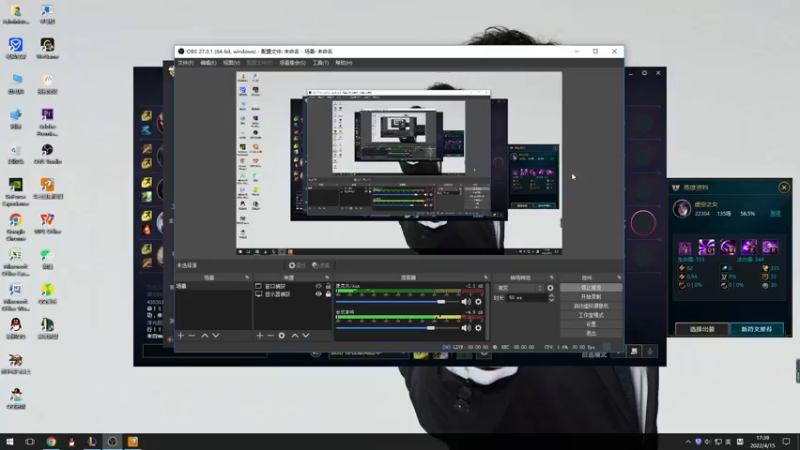The width and height of the screenshot is (800, 450).
Task: Open 台式音响 audio settings gear
Action: pyautogui.click(x=478, y=328)
